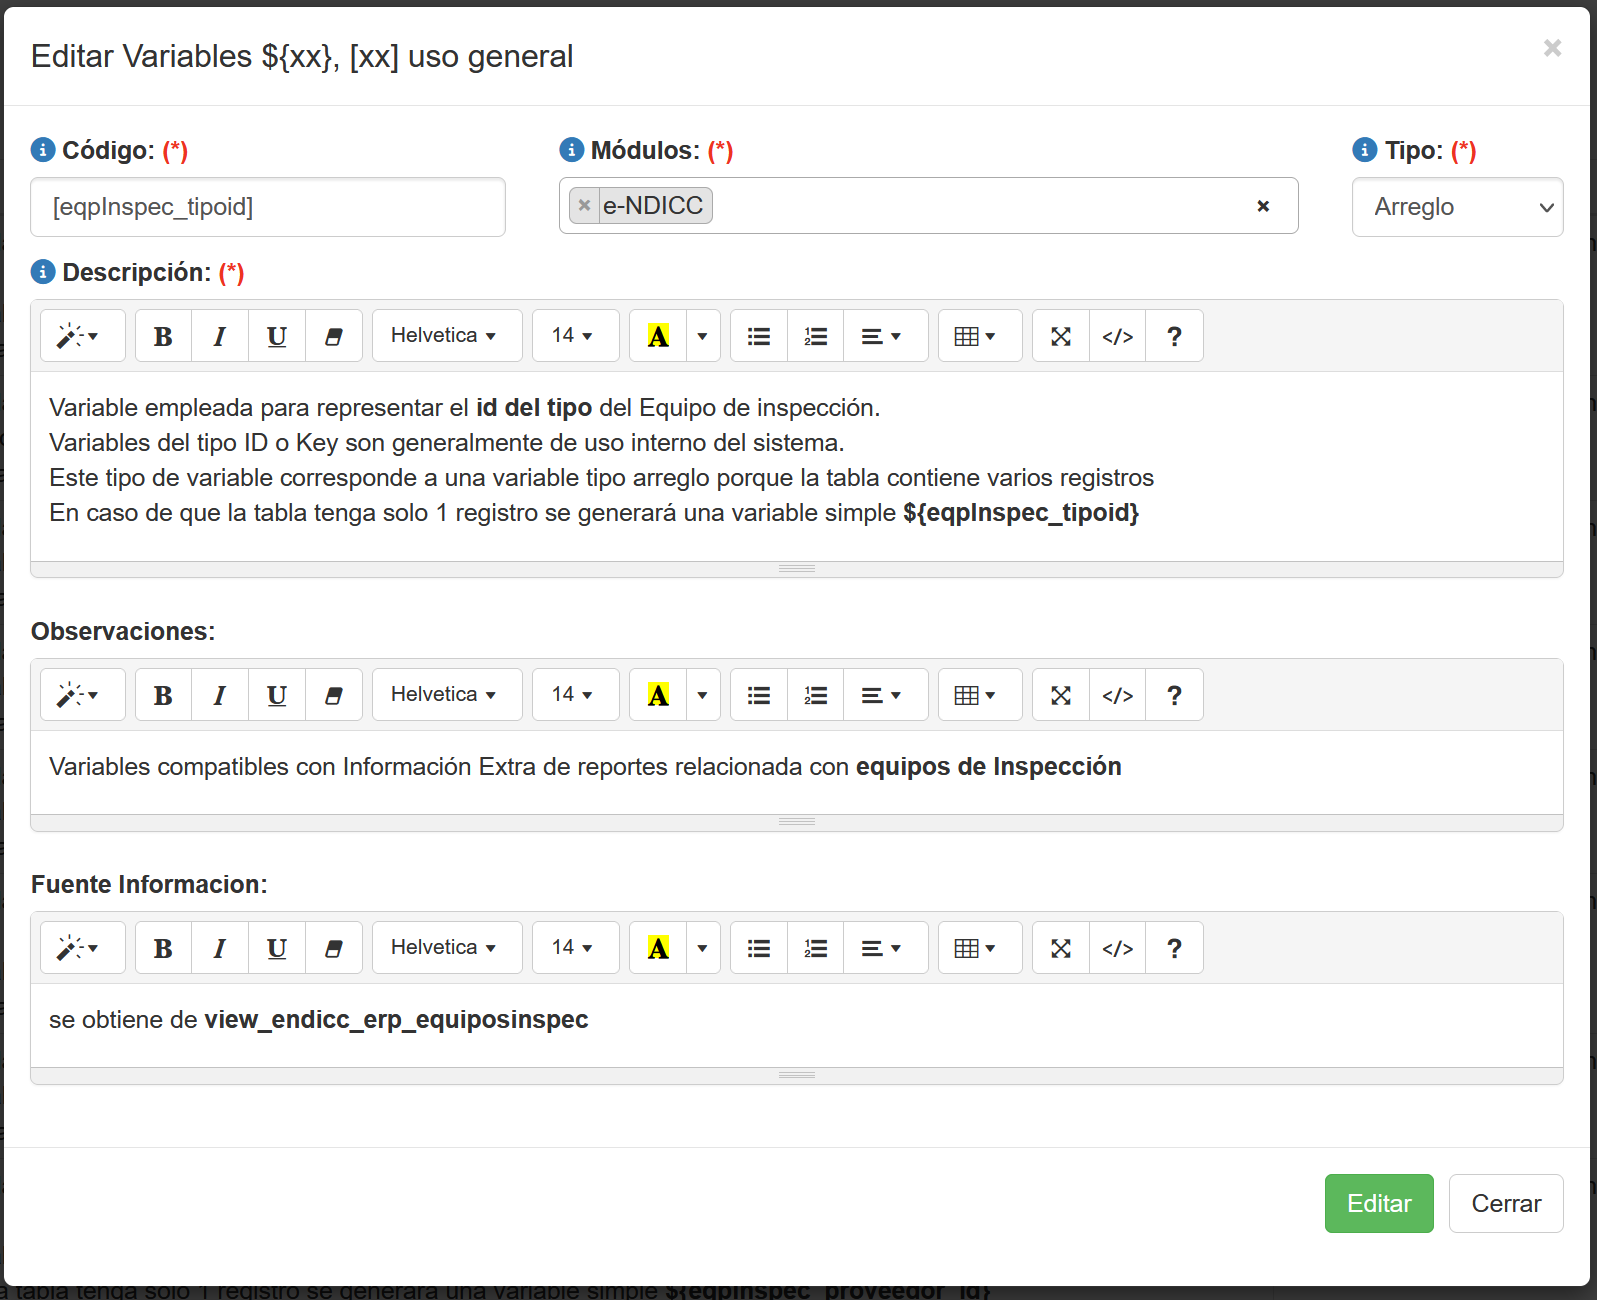The height and width of the screenshot is (1300, 1597).
Task: Click the Código input field
Action: 268,207
